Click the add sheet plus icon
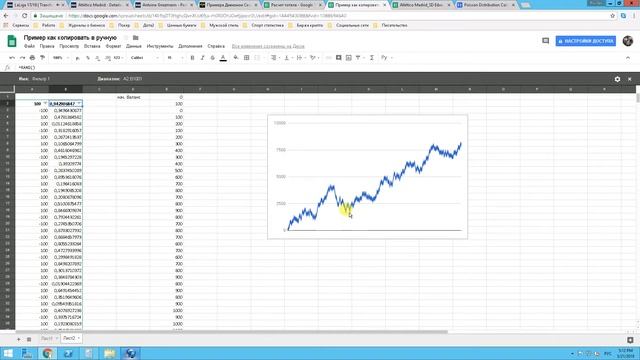This screenshot has height=360, width=640. [x=18, y=339]
